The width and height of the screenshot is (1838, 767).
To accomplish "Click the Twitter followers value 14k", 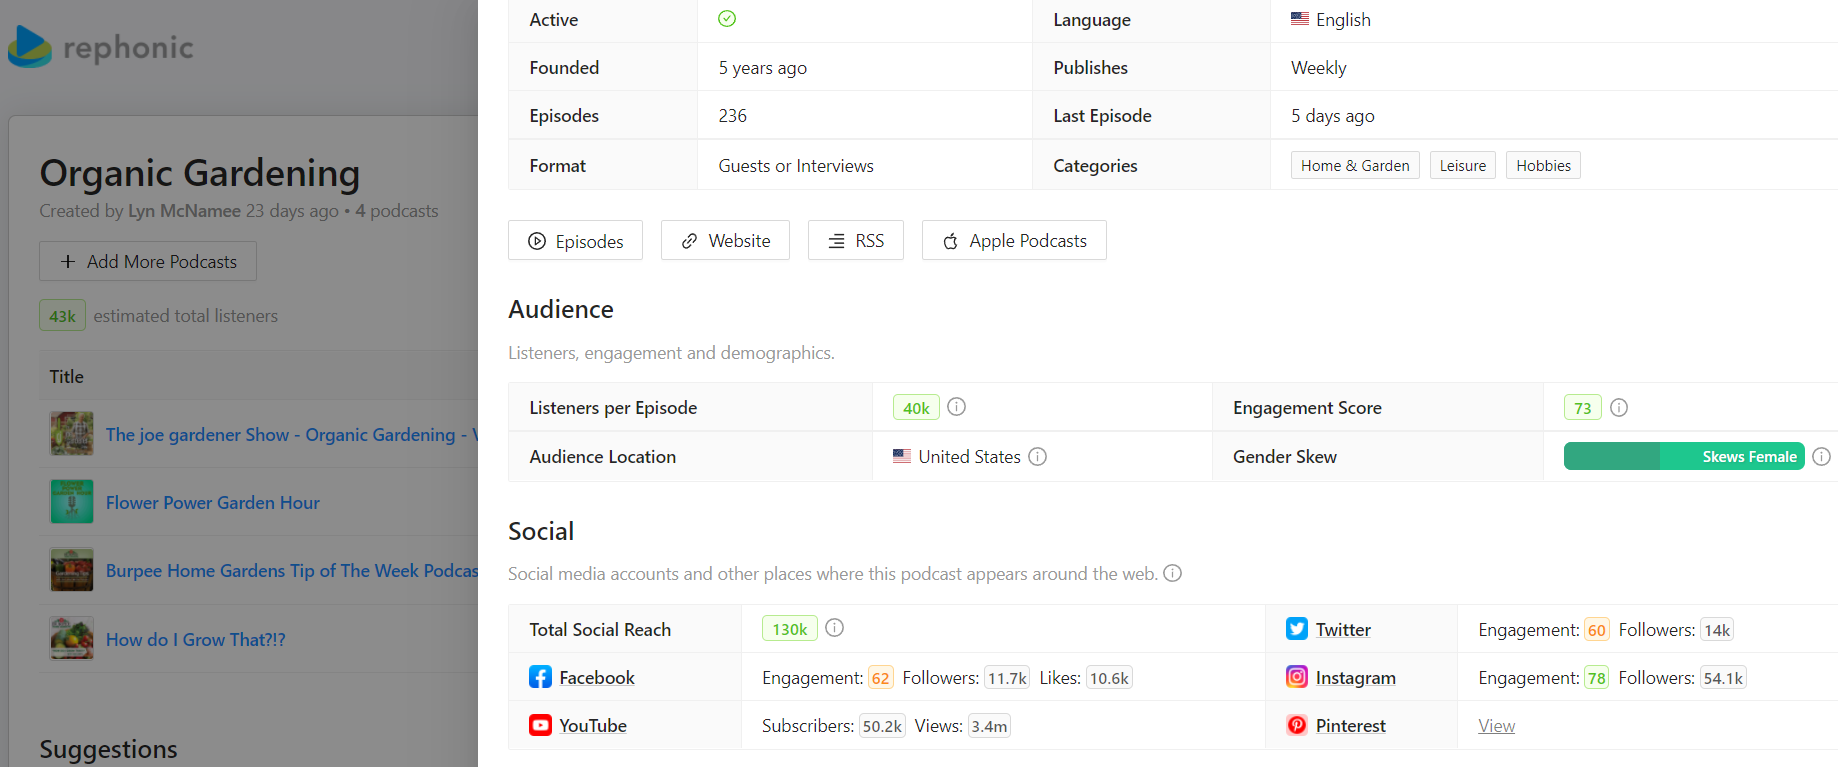I will coord(1717,630).
